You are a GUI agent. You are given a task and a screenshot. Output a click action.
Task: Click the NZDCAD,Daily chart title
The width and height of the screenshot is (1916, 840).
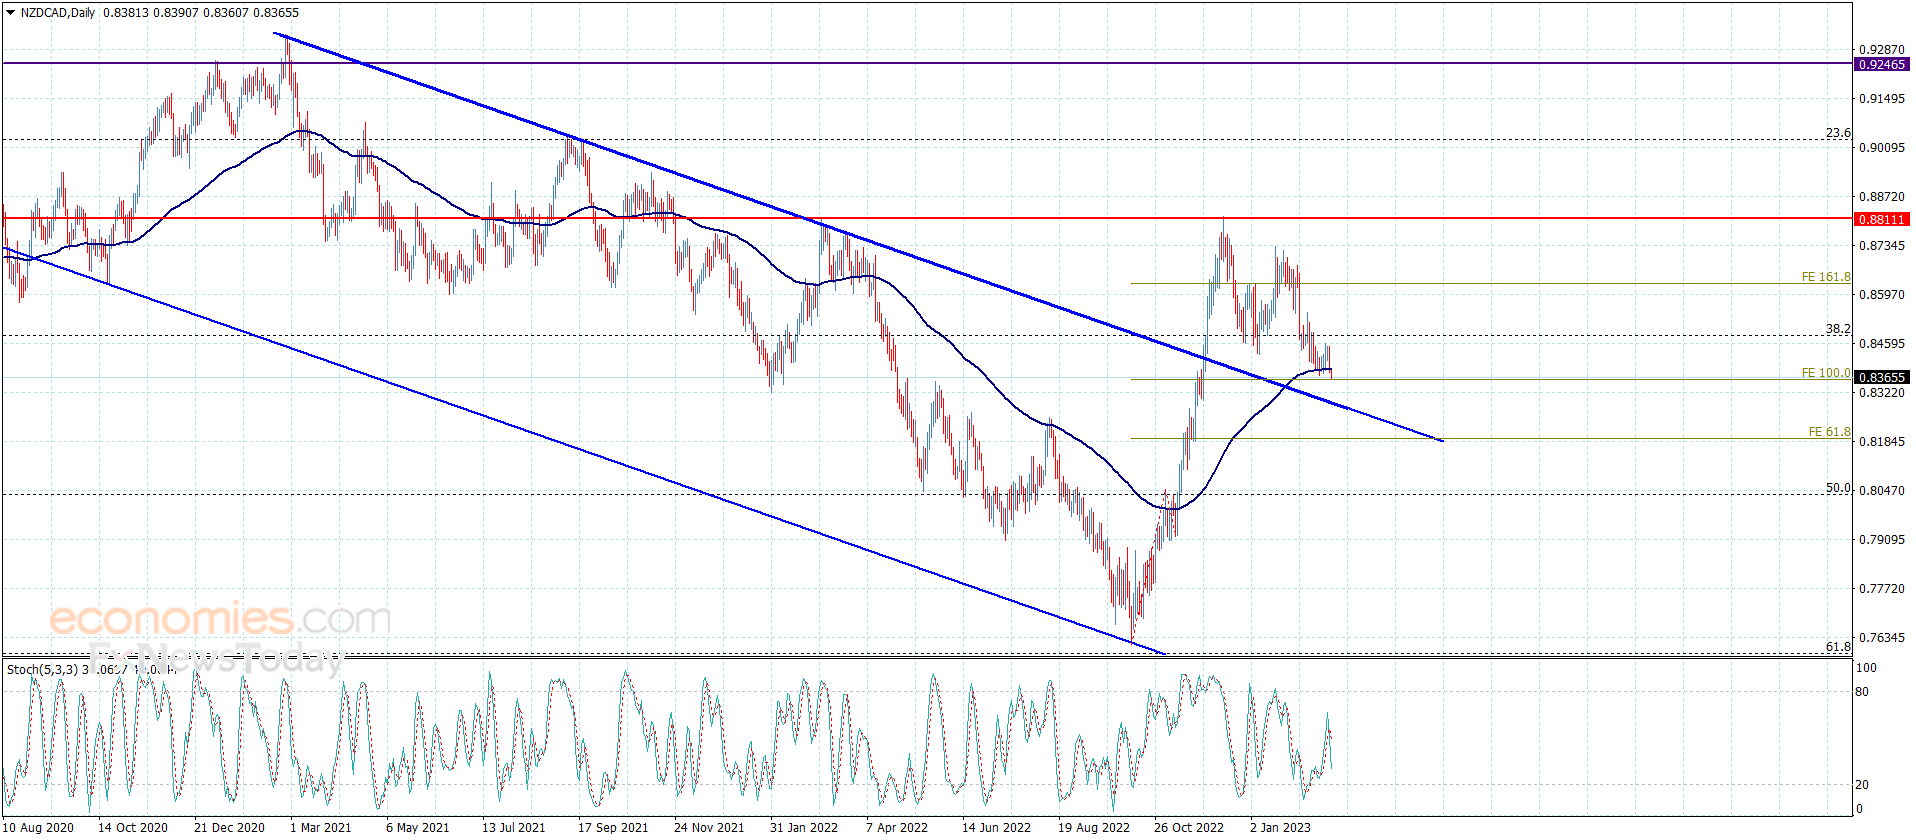(x=58, y=13)
